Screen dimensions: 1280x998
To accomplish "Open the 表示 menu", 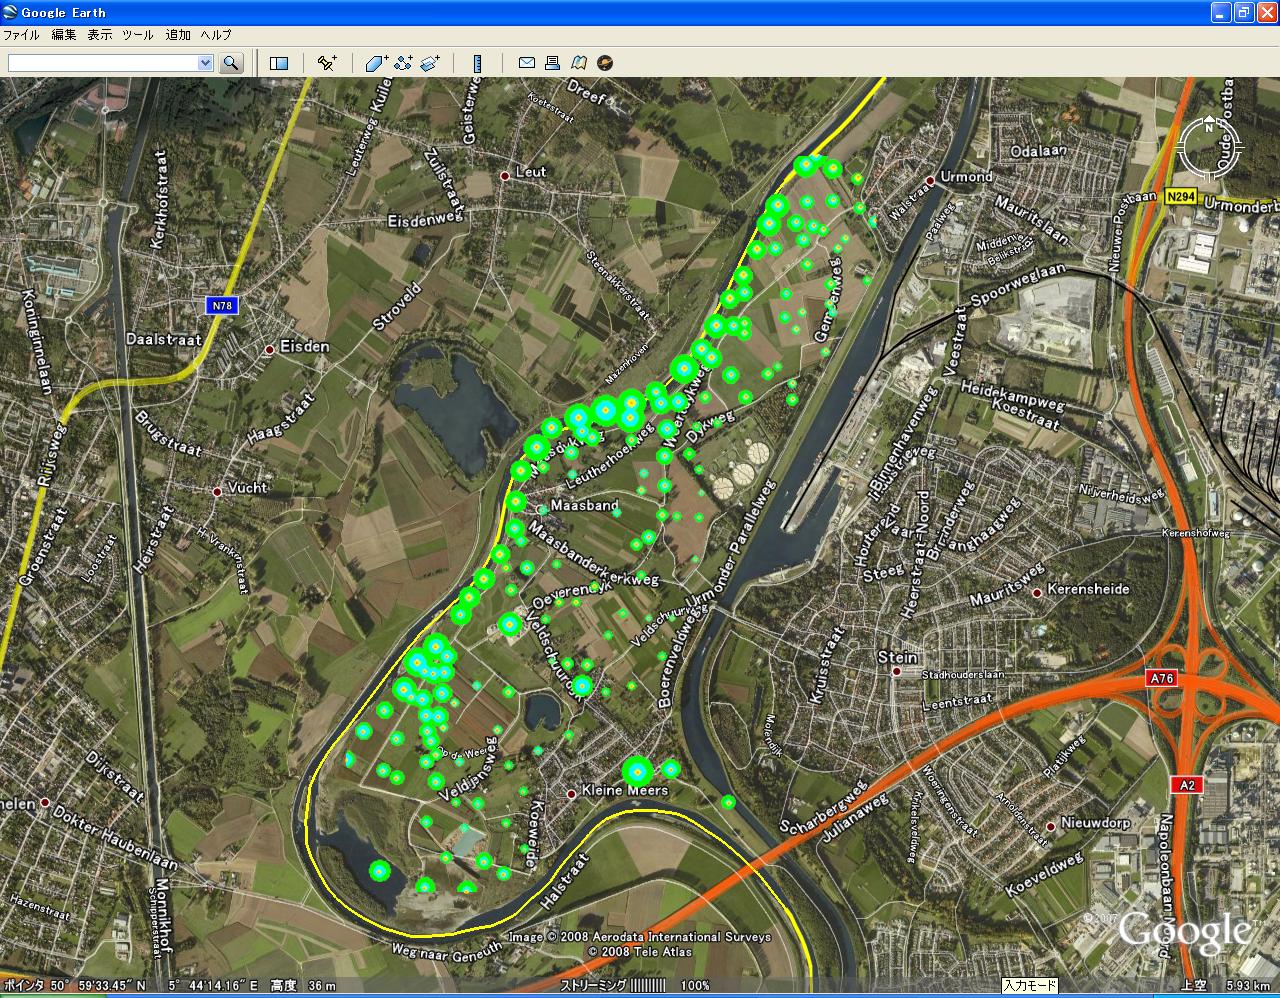I will coord(100,34).
